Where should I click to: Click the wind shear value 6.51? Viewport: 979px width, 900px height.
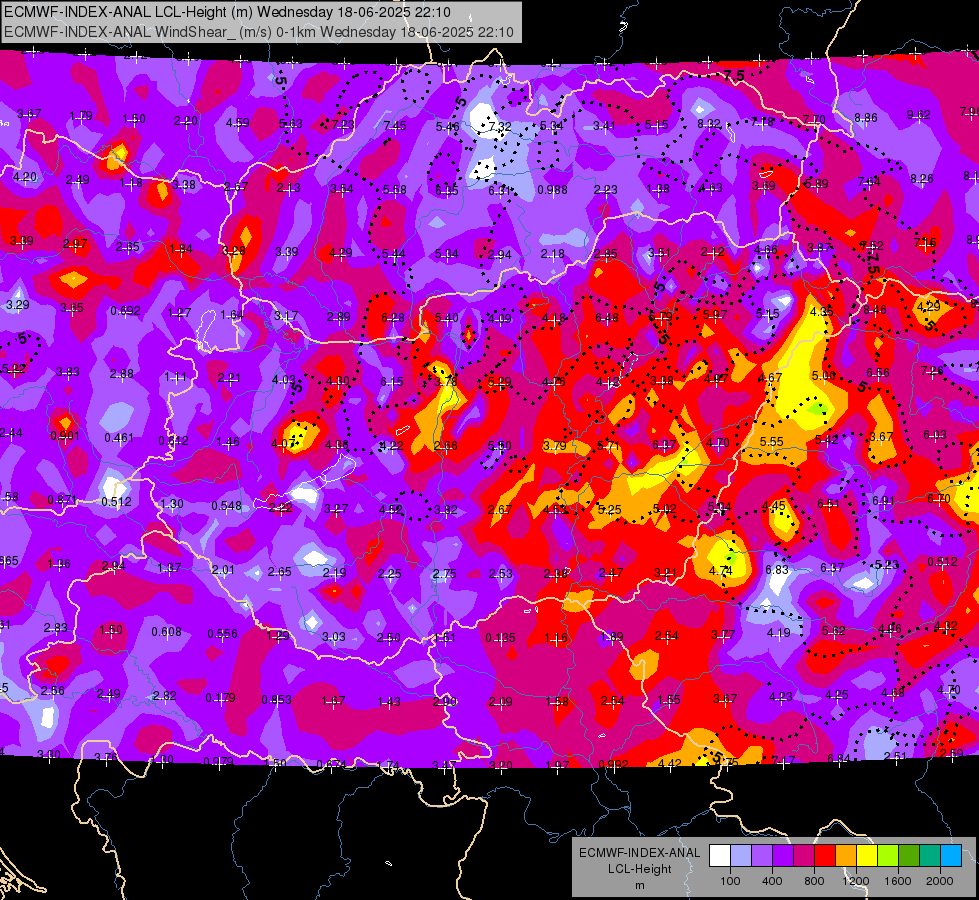829,503
